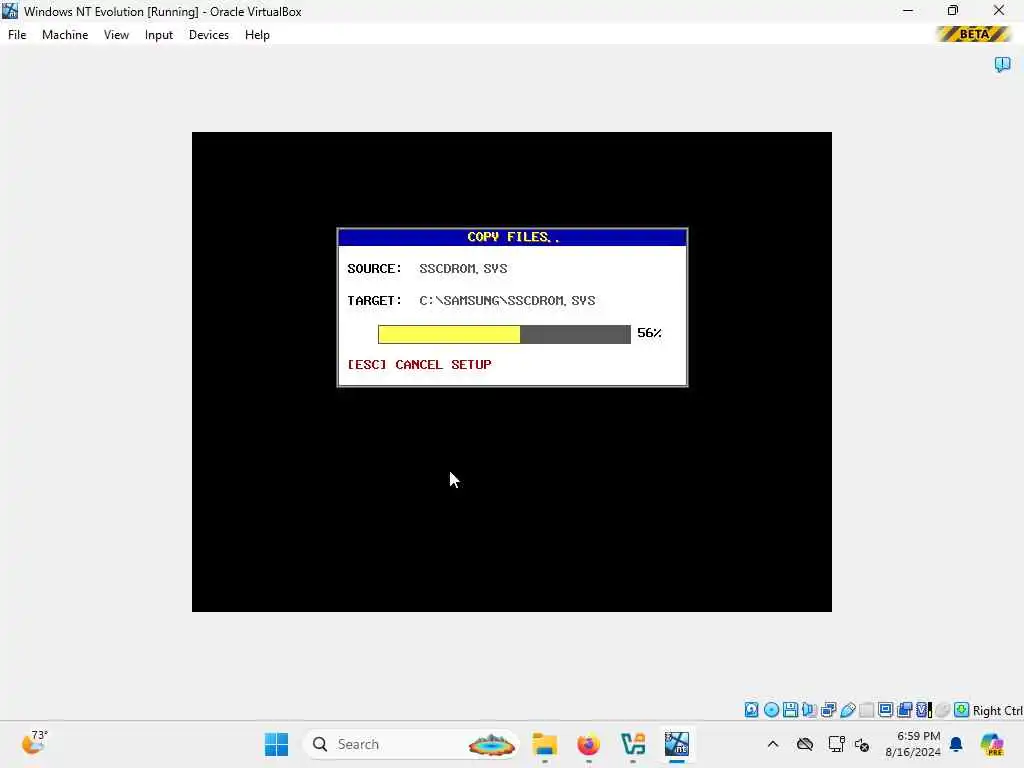Open the Windows Start menu
Viewport: 1024px width, 768px height.
(x=276, y=744)
